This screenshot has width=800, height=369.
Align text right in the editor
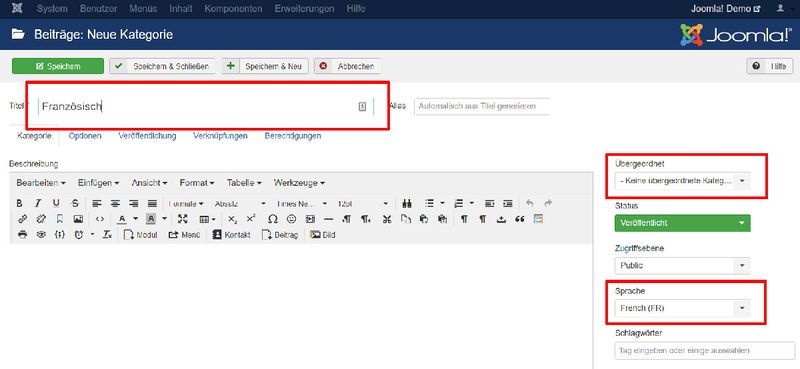[x=134, y=203]
